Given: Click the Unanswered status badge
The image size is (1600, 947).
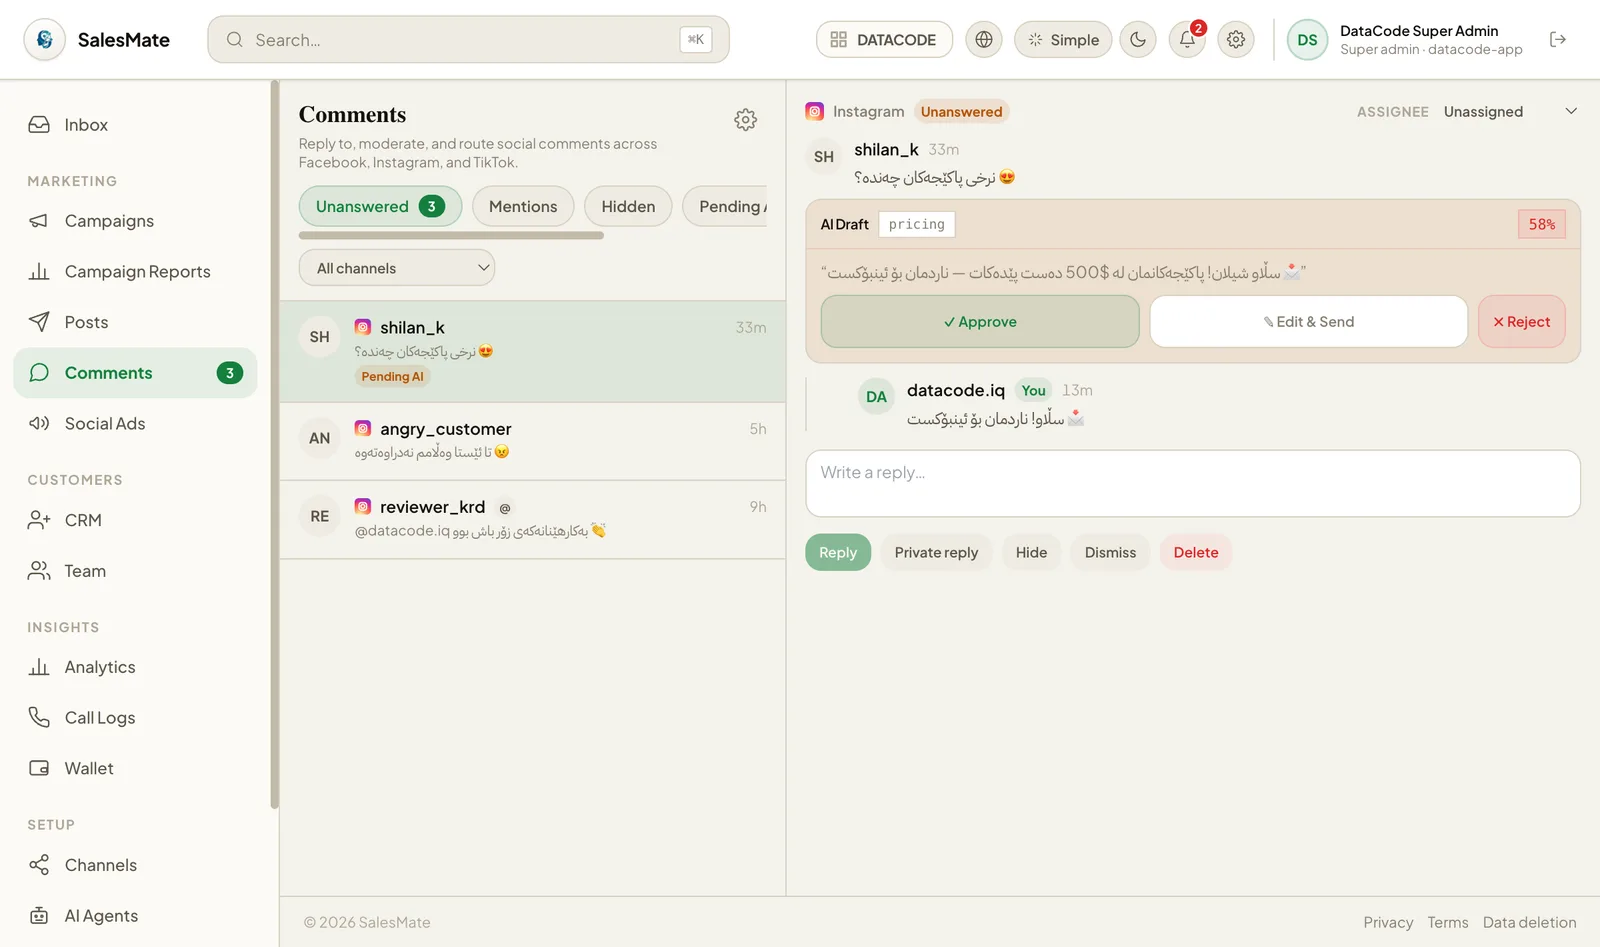Looking at the screenshot, I should (x=961, y=112).
